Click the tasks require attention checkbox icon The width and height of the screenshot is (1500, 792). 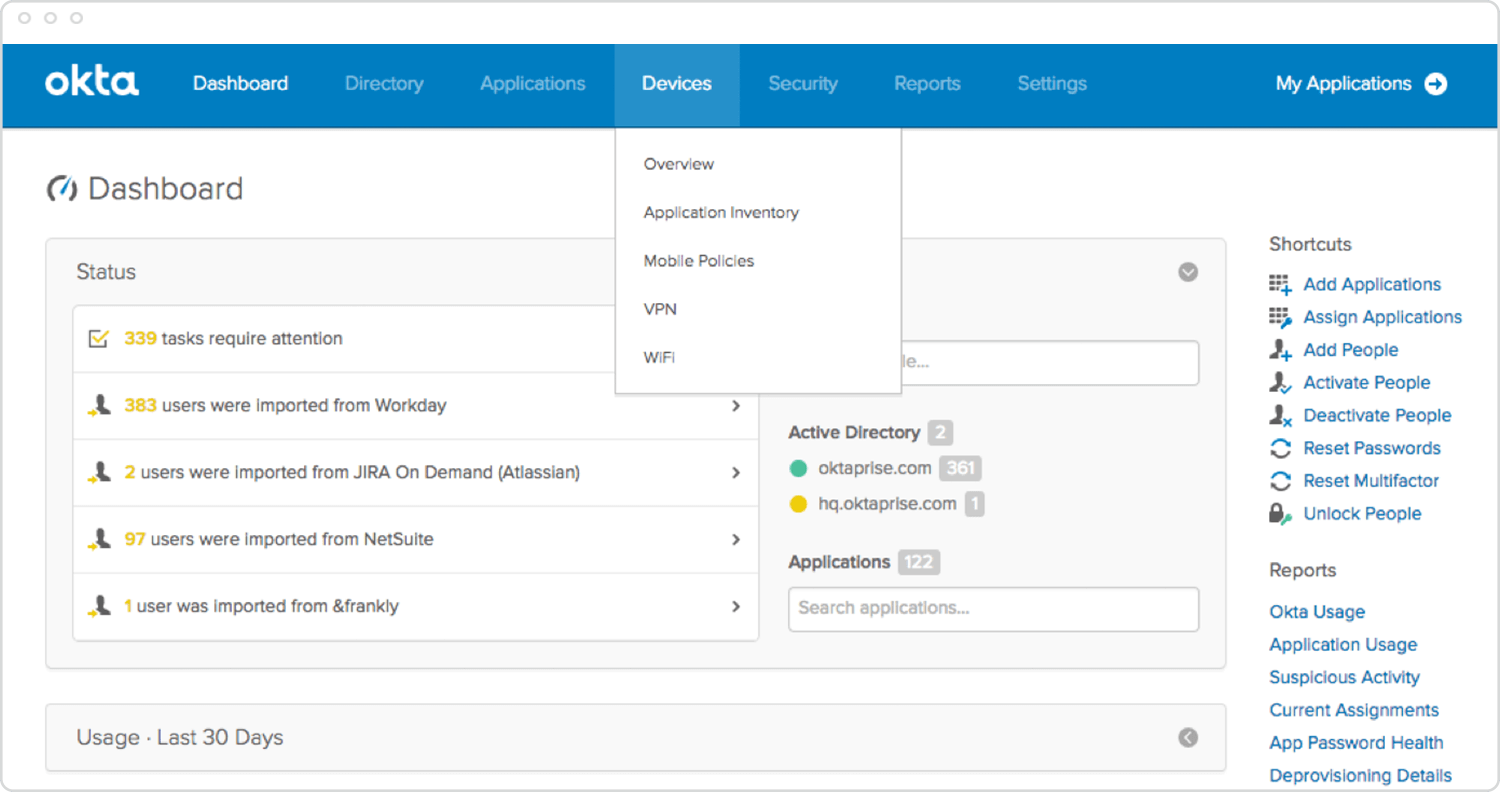tap(98, 339)
